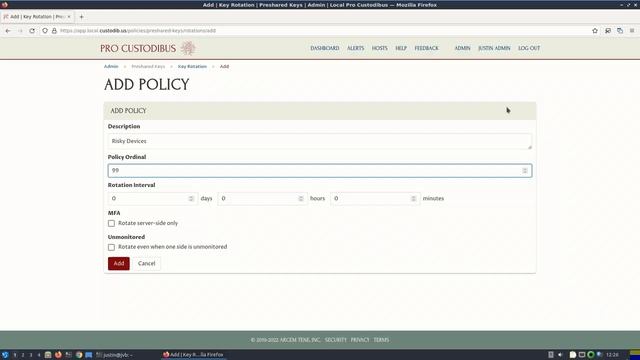Switch to workspace 2 in the pager

coord(23,355)
